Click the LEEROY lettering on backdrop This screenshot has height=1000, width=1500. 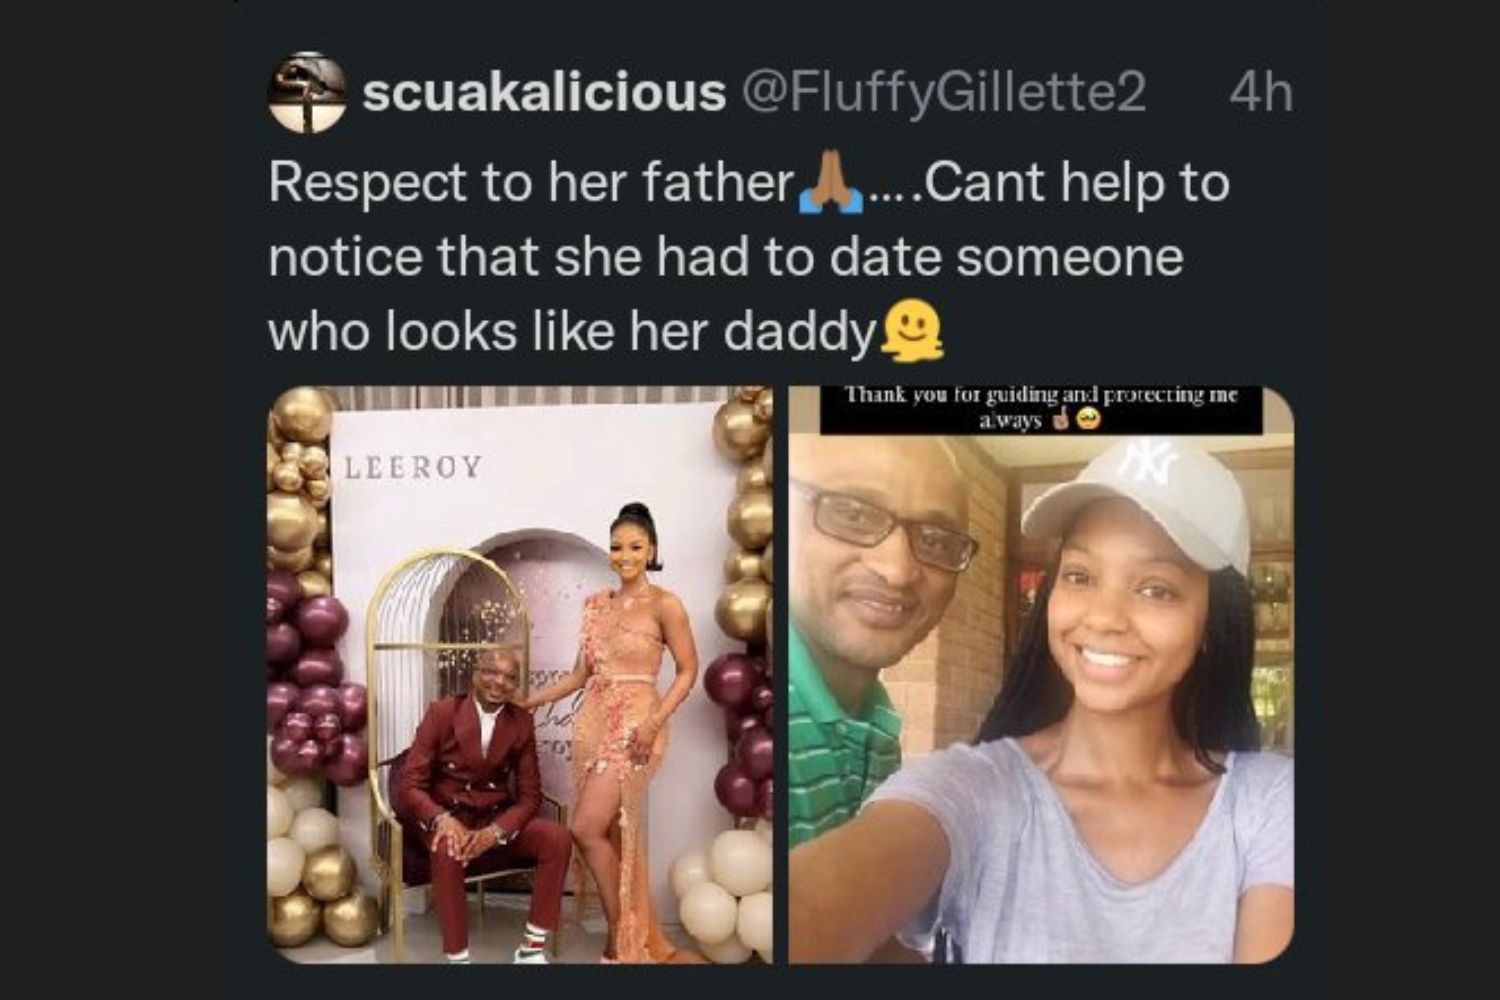413,467
